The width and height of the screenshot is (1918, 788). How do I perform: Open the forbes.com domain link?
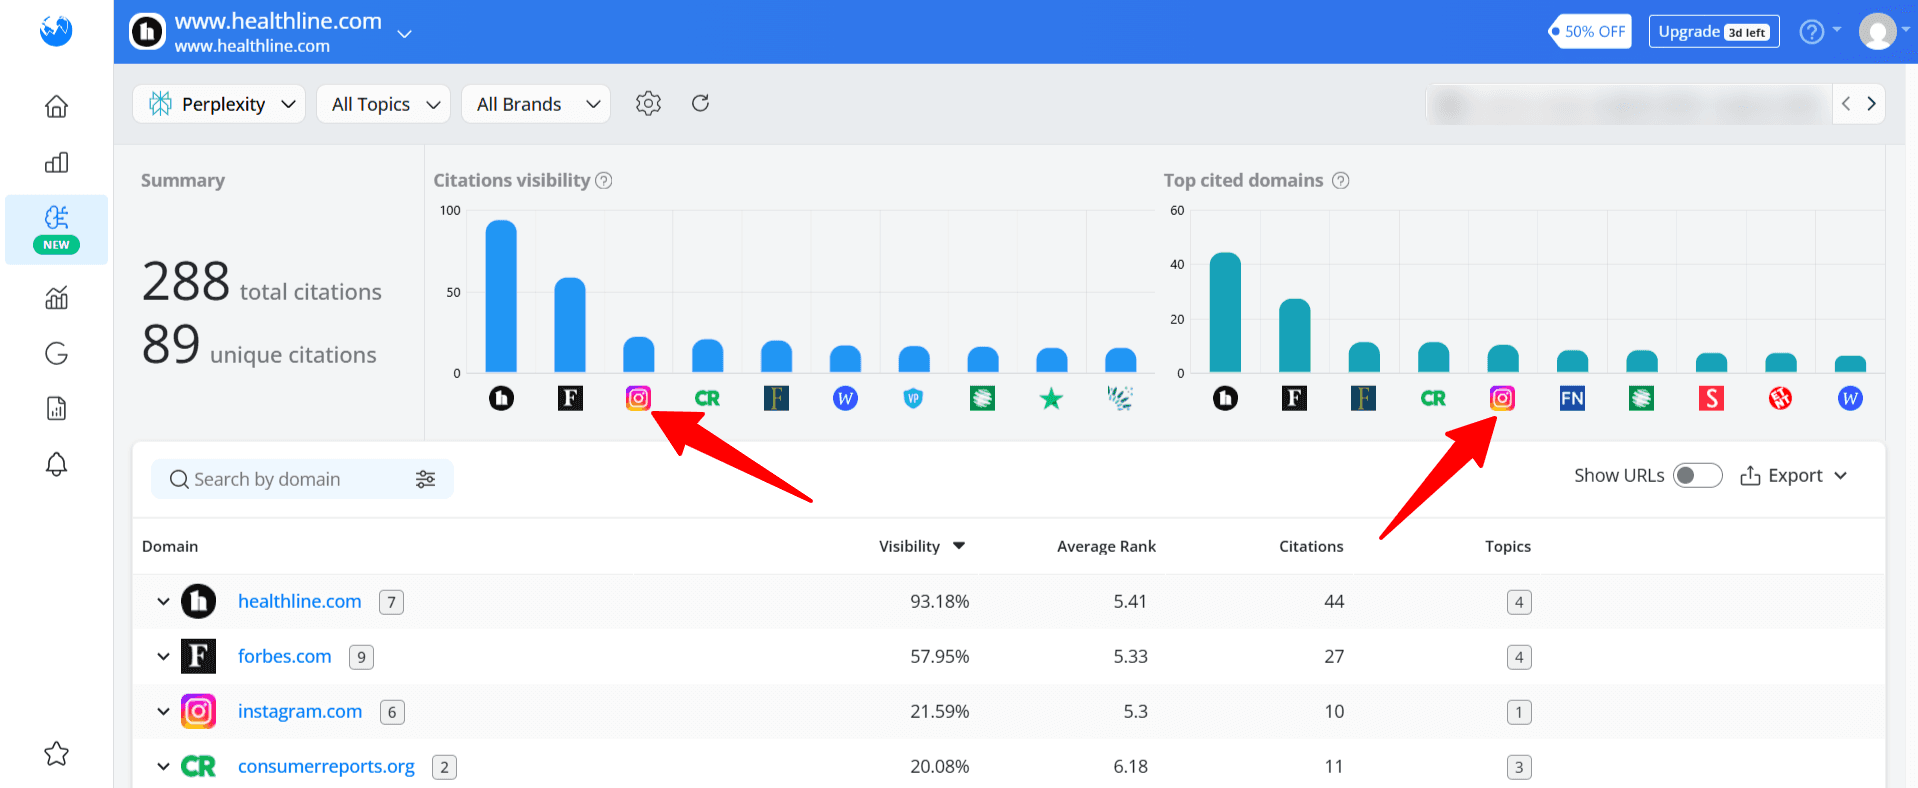click(285, 656)
